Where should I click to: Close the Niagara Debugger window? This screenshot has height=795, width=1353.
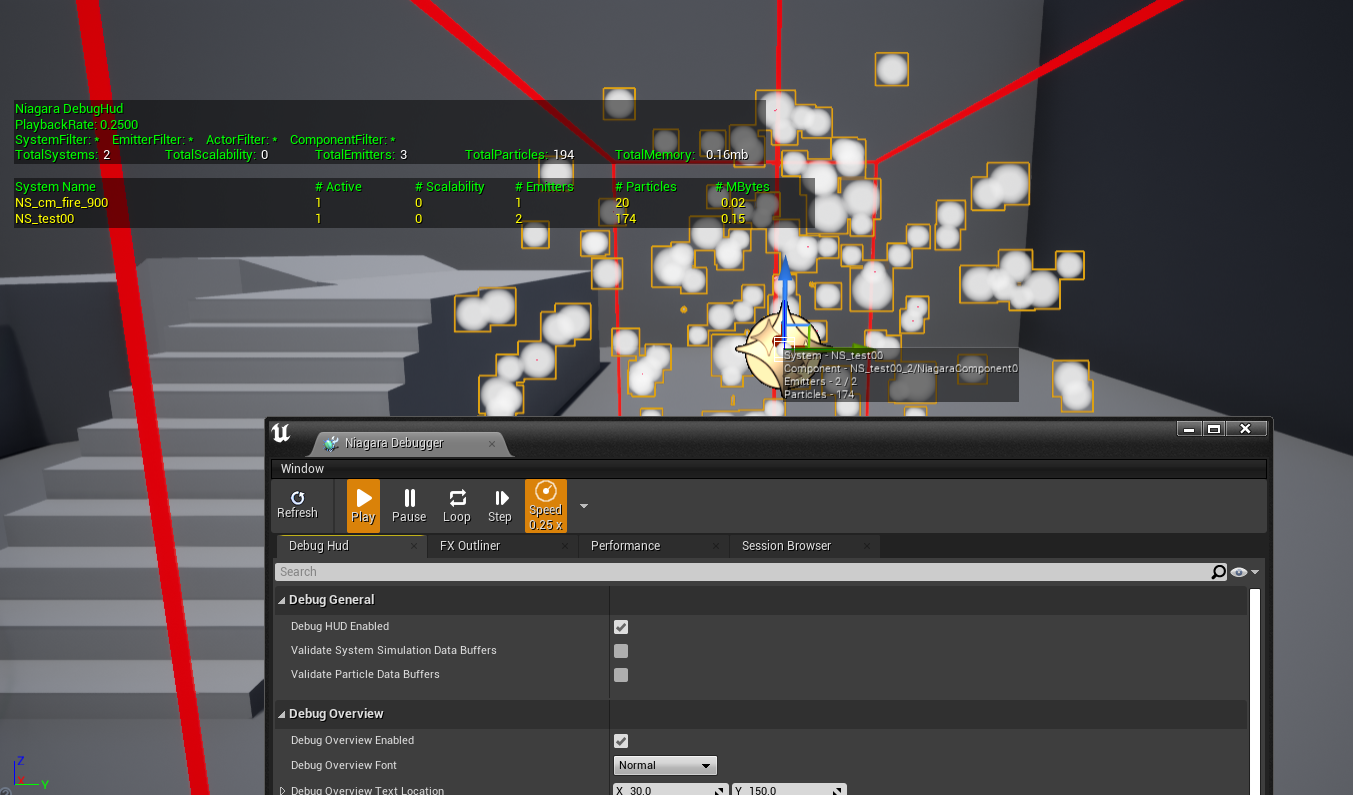pos(1245,429)
